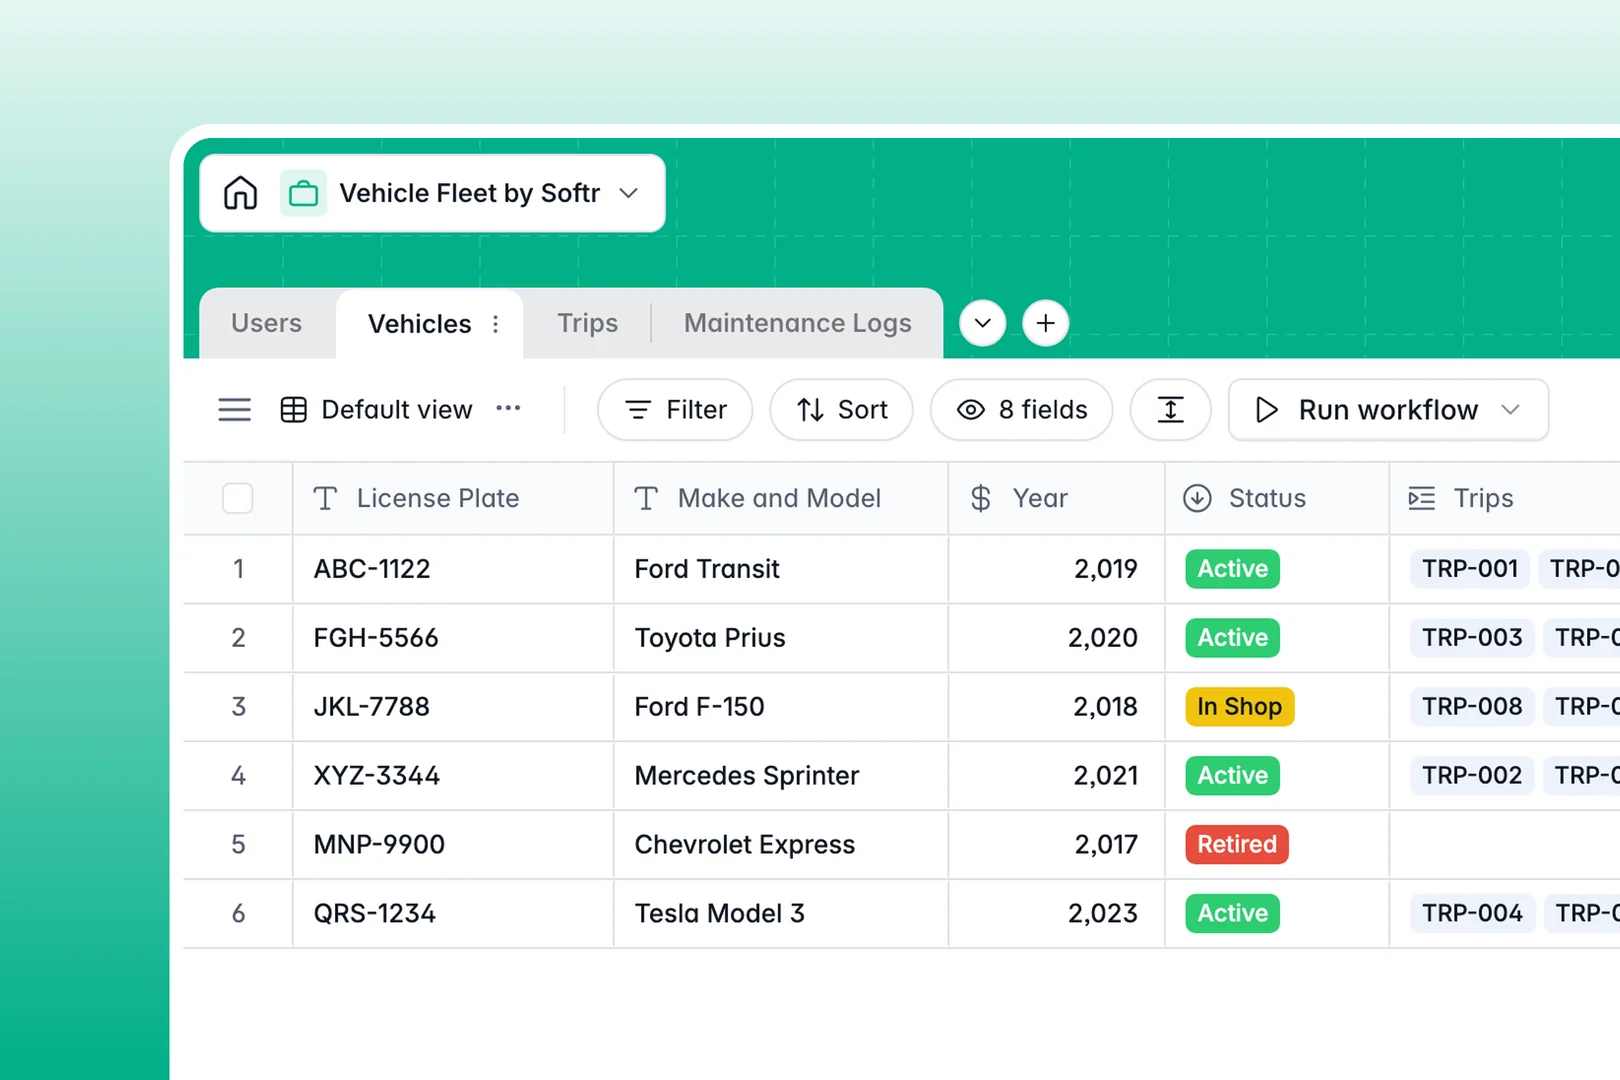Open the TRP-002 trip link
This screenshot has width=1620, height=1080.
click(x=1472, y=776)
